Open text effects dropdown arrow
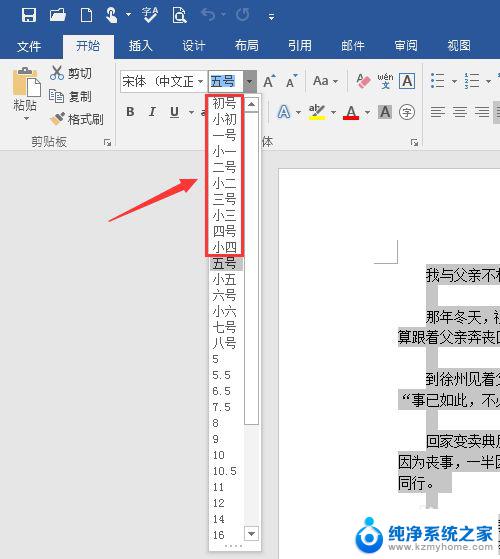The width and height of the screenshot is (500, 559). (299, 113)
